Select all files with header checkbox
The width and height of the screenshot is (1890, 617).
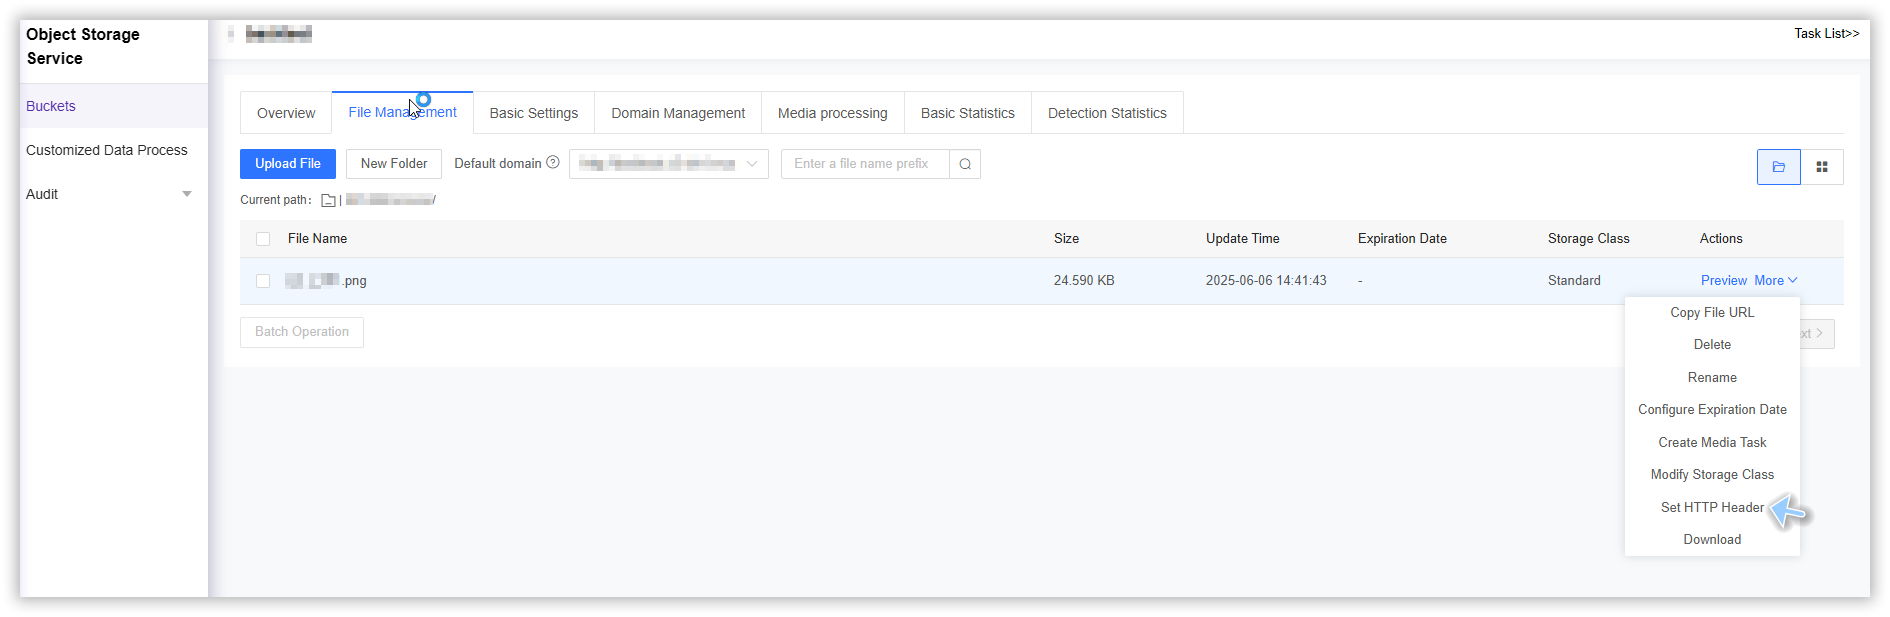(x=263, y=239)
